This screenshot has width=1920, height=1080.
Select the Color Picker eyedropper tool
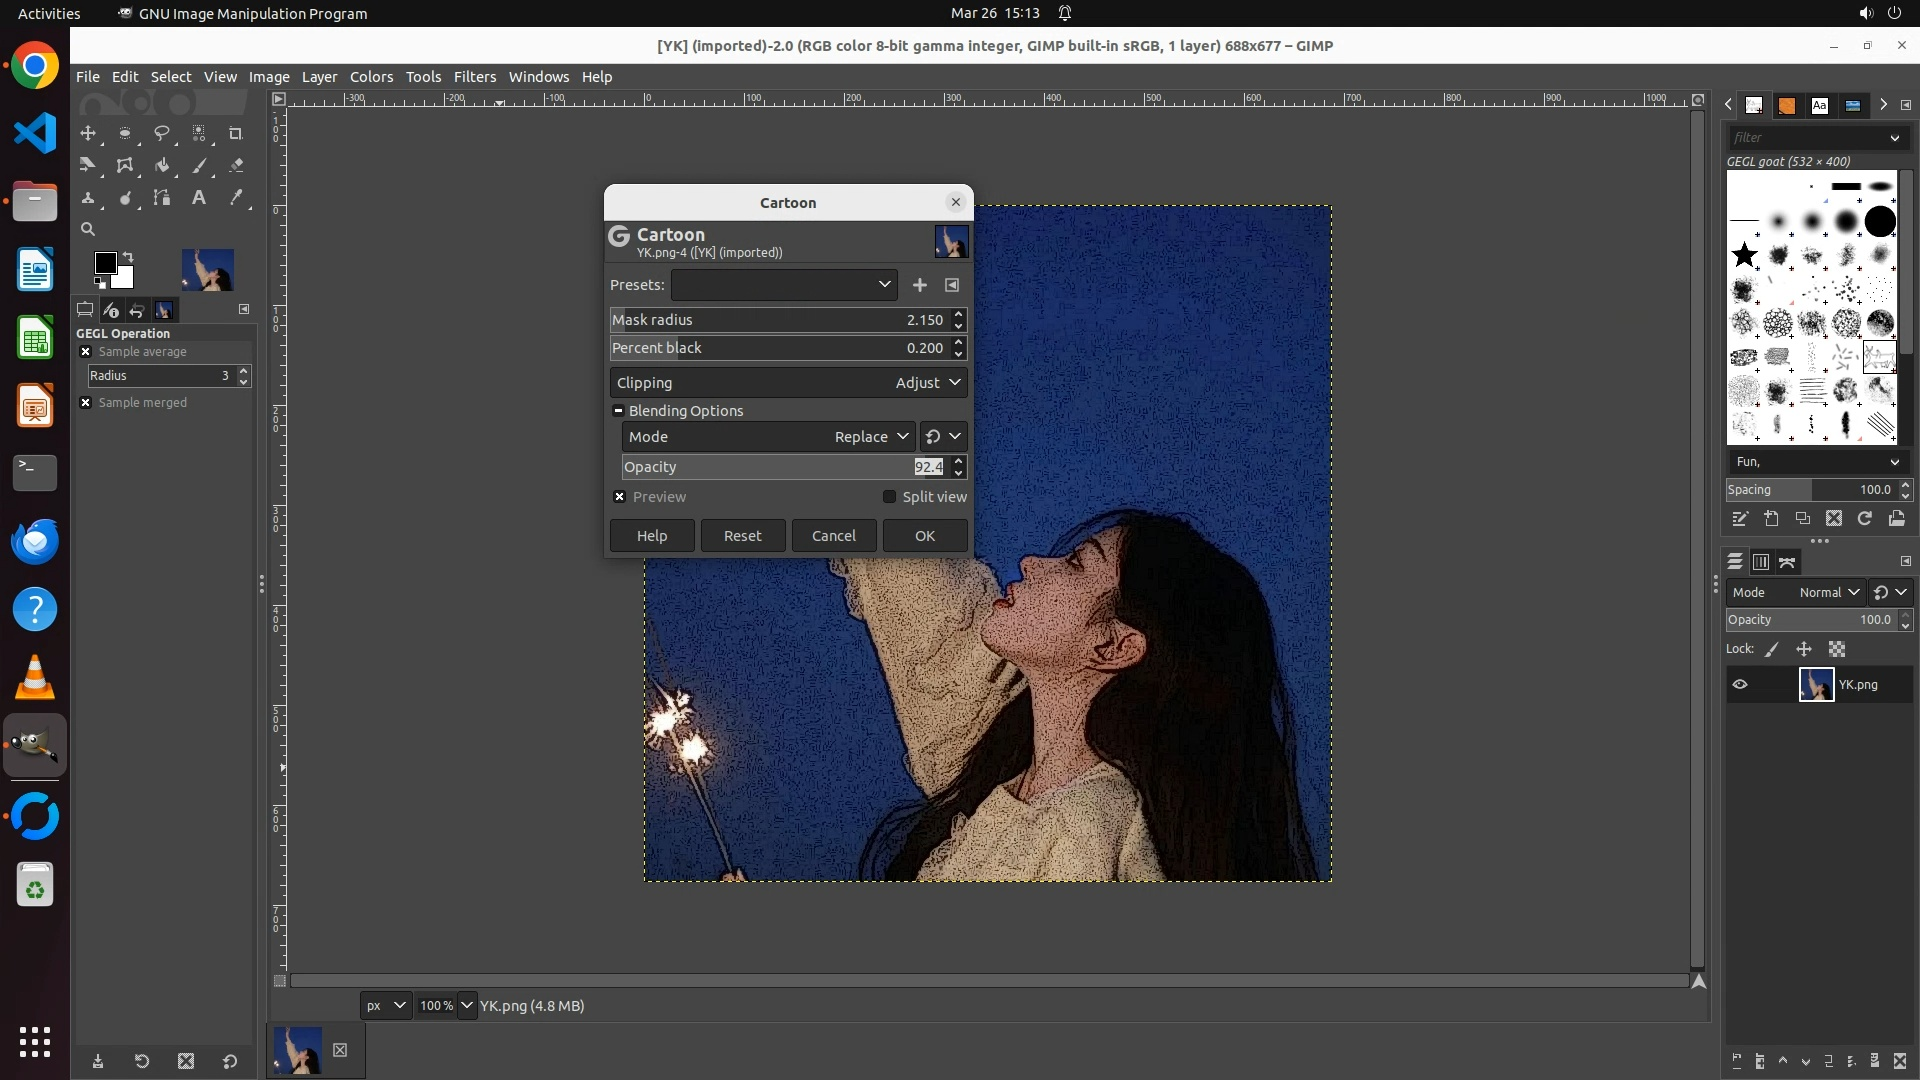point(236,198)
